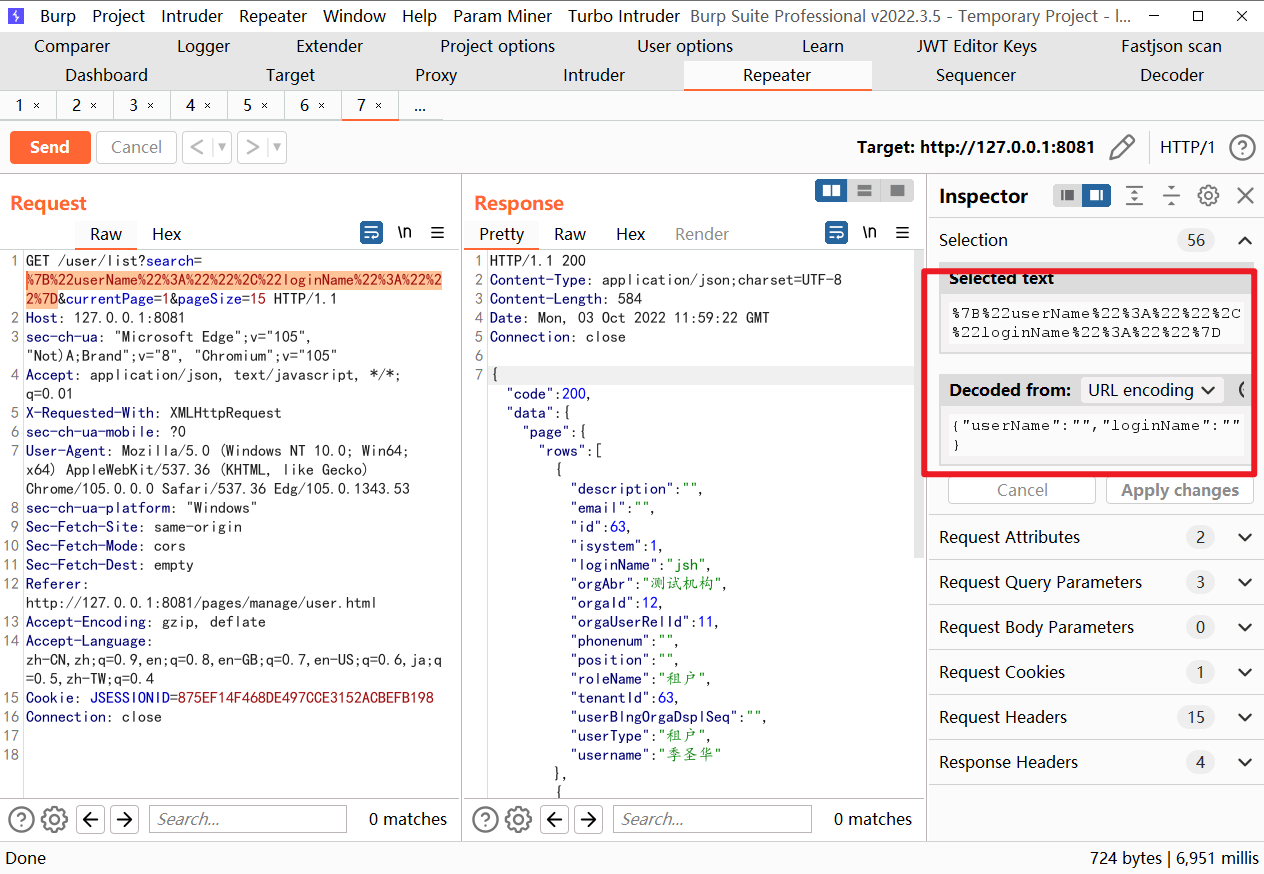
Task: Select the horizontal split layout icon above Response
Action: pyautogui.click(x=863, y=190)
